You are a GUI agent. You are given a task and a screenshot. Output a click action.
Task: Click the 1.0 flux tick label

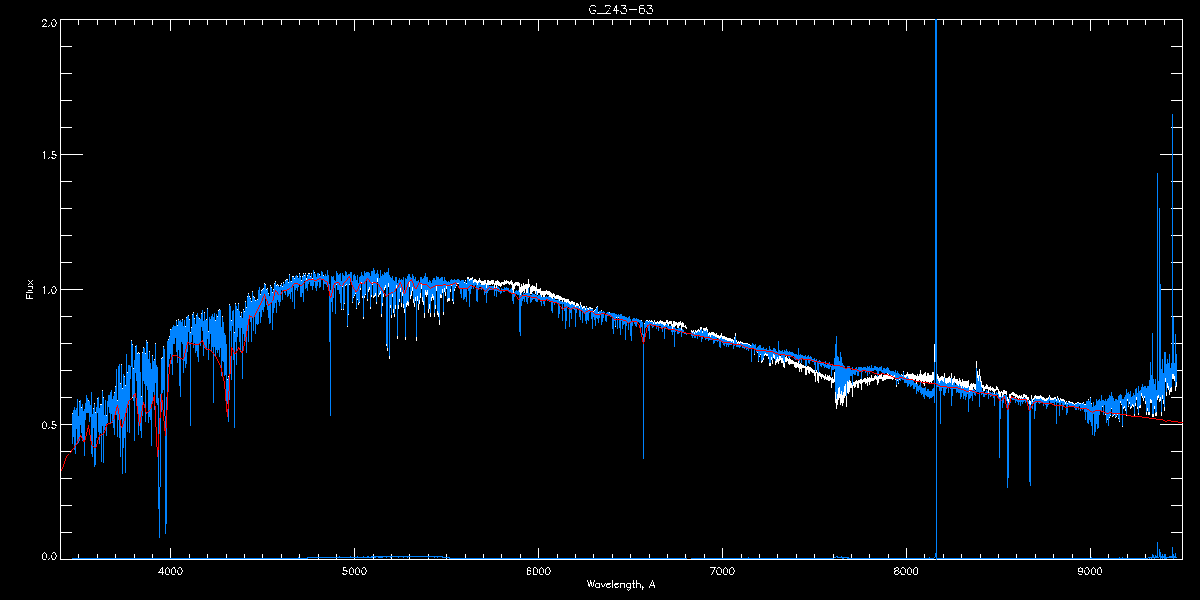tap(48, 290)
